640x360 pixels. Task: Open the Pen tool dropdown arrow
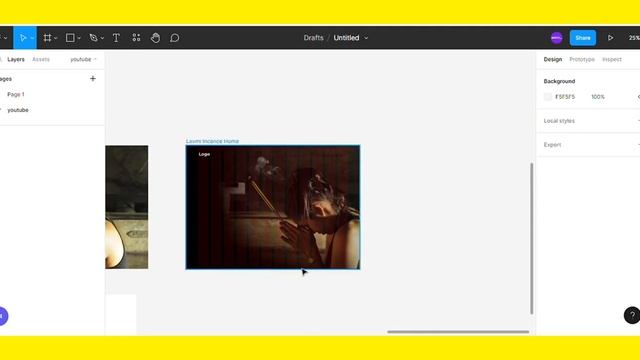tap(102, 38)
